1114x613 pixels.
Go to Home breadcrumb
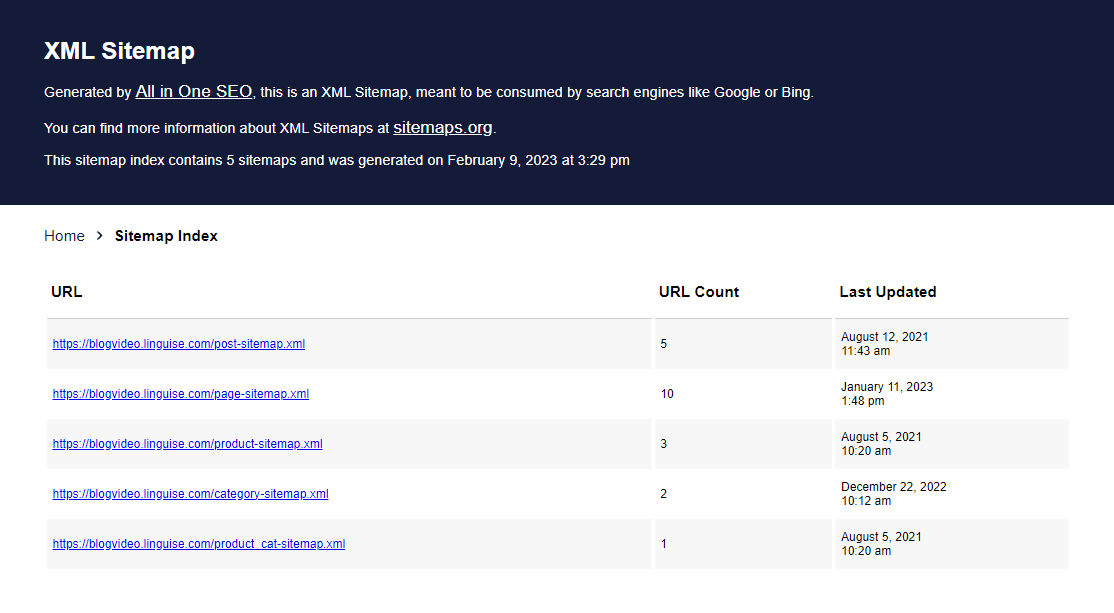[x=64, y=236]
